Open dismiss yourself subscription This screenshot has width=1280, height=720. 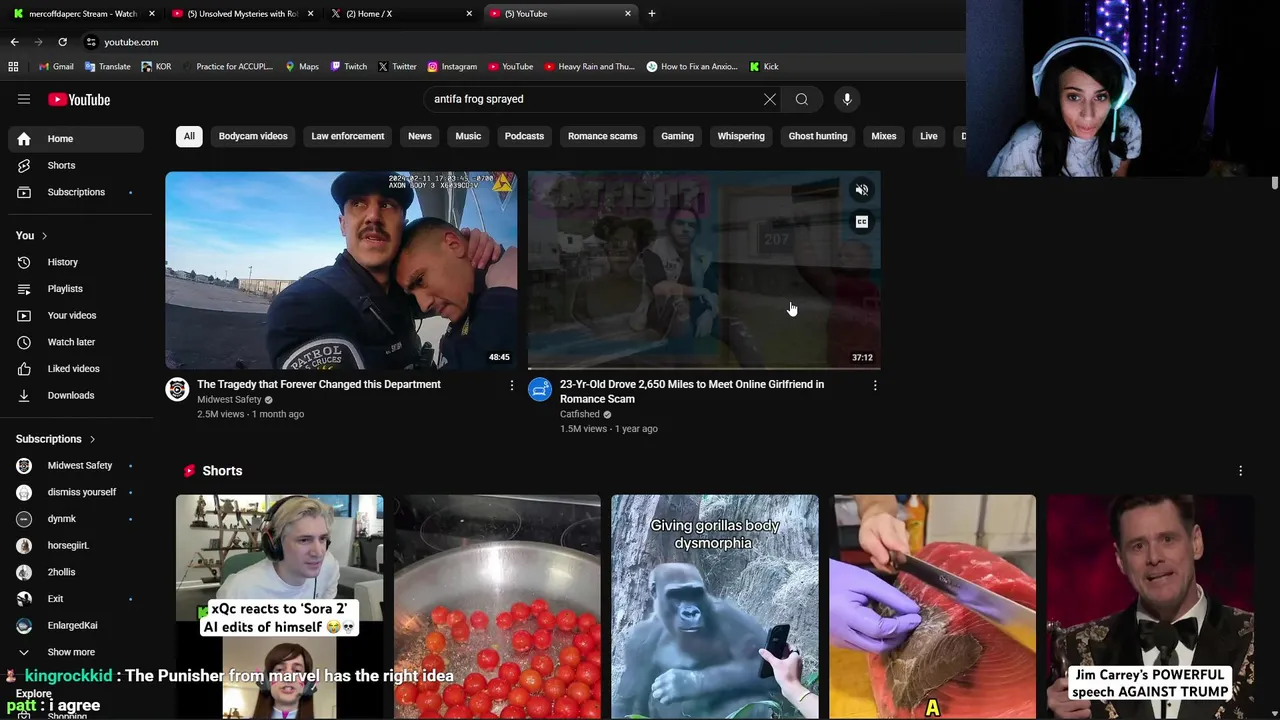(76, 492)
